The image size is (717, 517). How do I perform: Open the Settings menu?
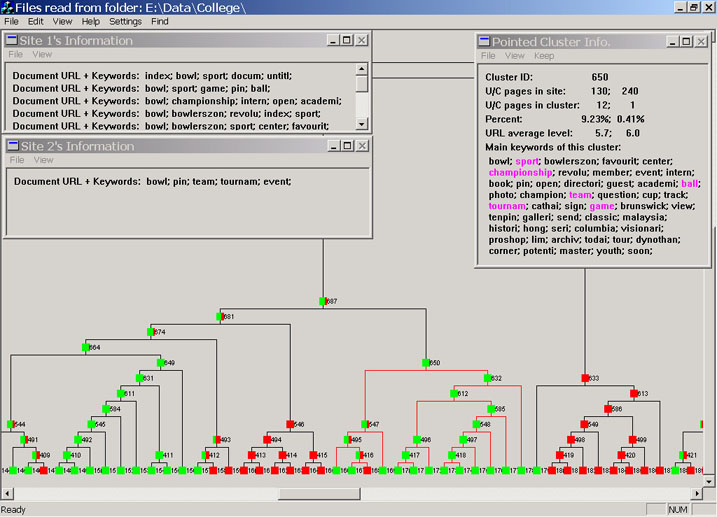125,21
